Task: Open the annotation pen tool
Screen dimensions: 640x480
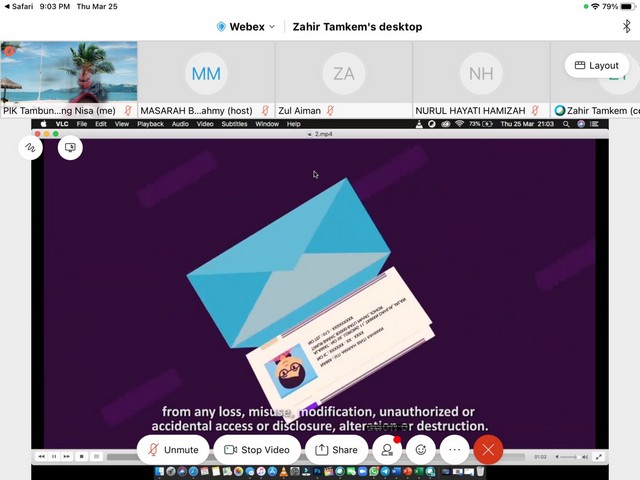Action: (x=30, y=147)
